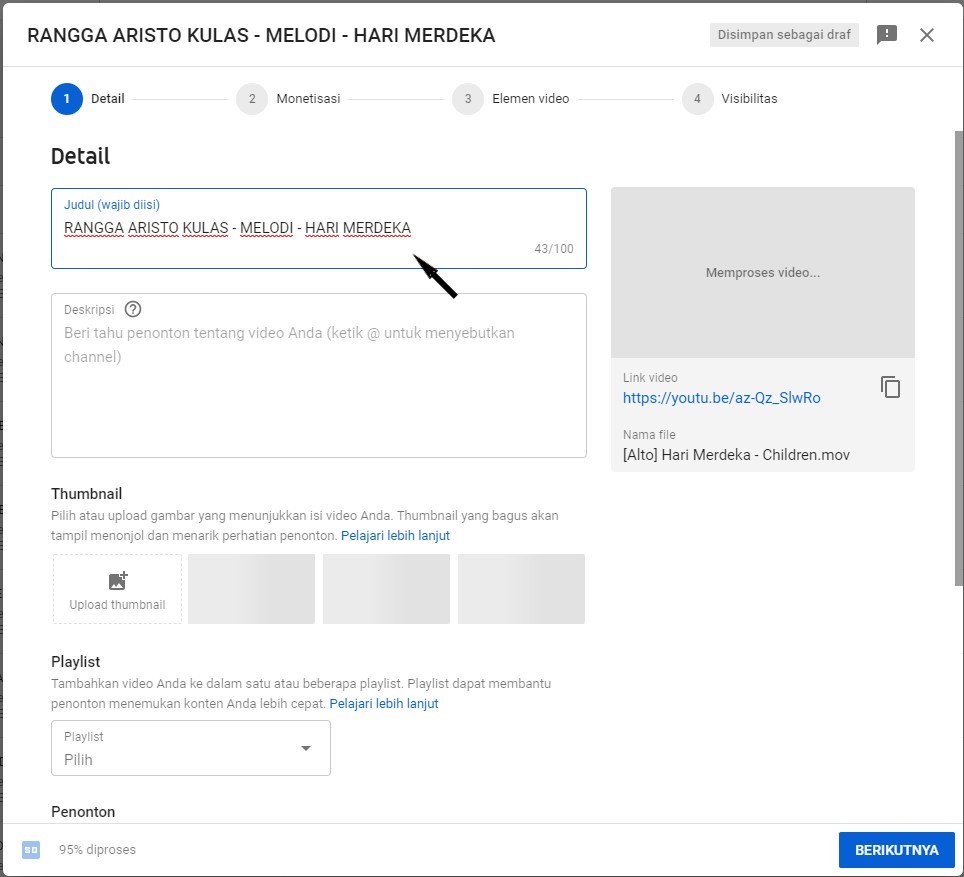Click the SD processing status icon
The height and width of the screenshot is (877, 964).
tap(31, 850)
